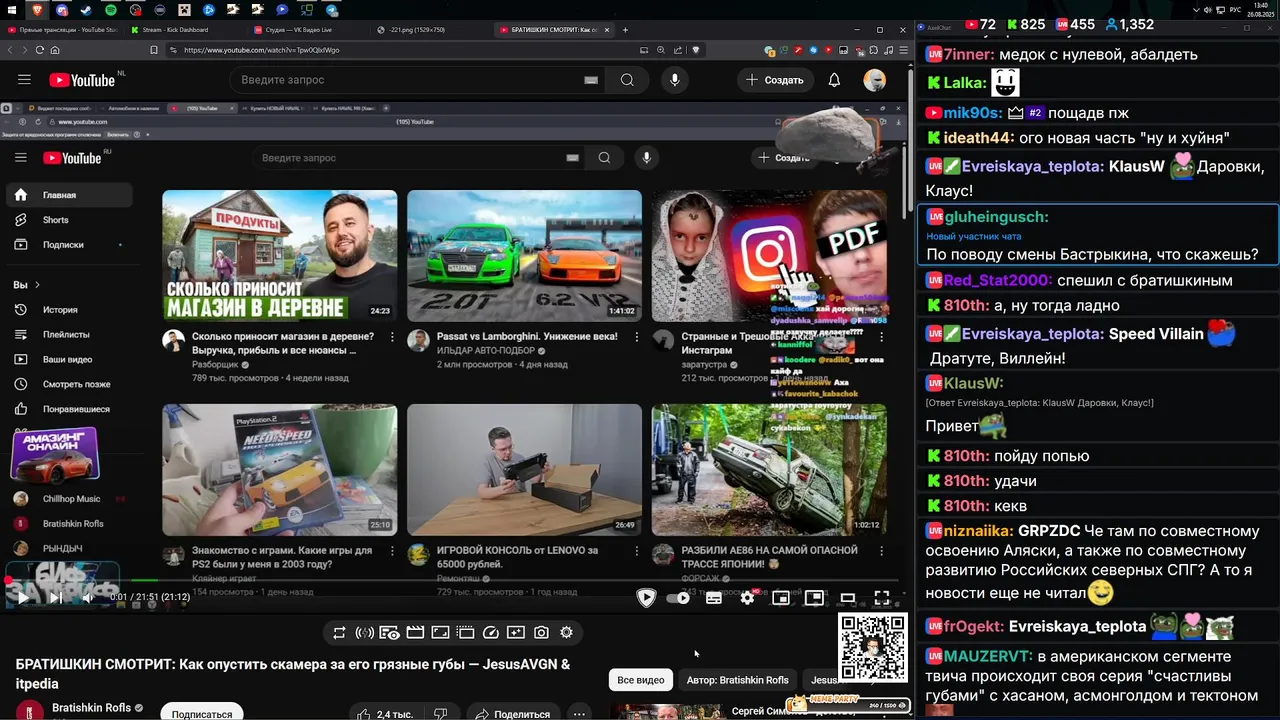
Task: Click the Подписаться subscribe button
Action: click(201, 713)
